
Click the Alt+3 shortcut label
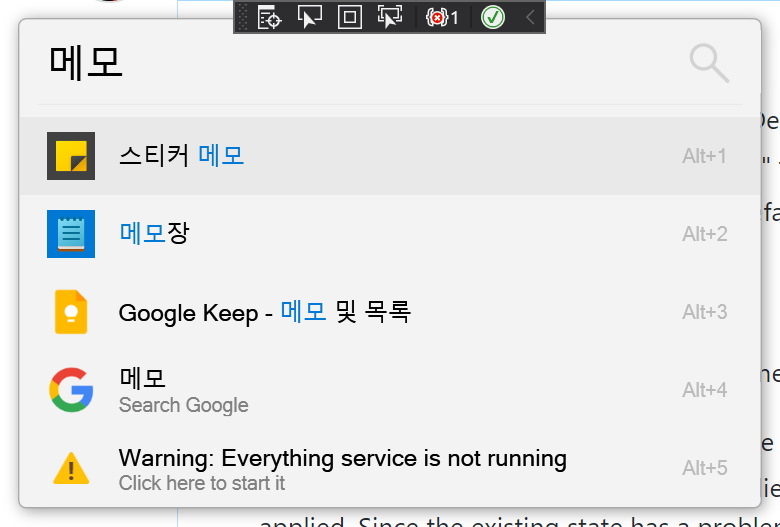pyautogui.click(x=704, y=312)
